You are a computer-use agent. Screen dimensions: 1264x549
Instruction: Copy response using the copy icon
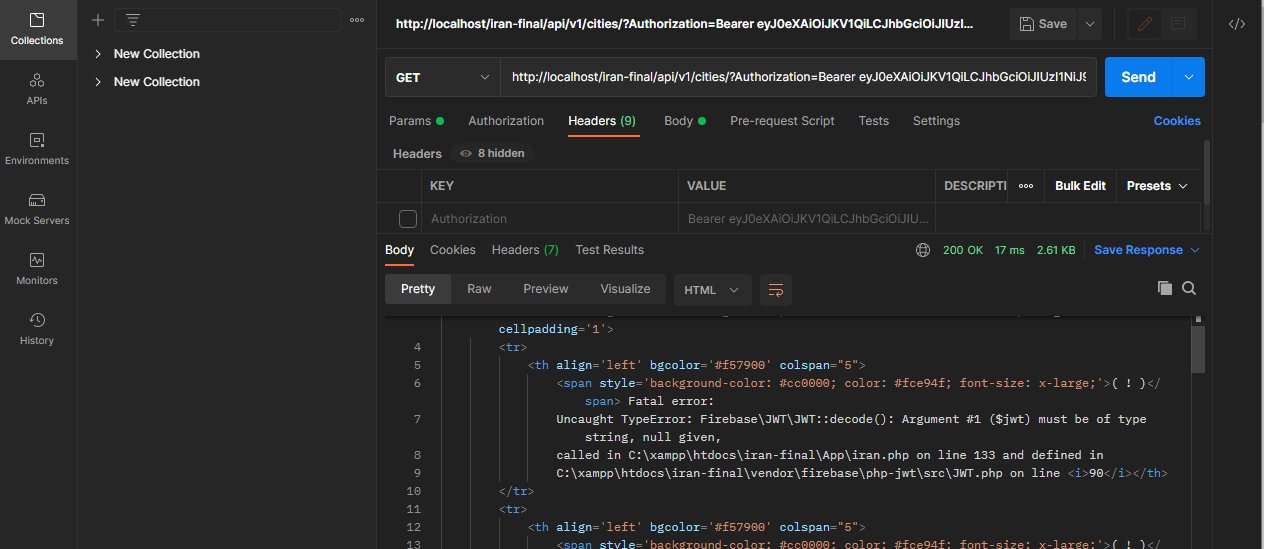tap(1164, 288)
